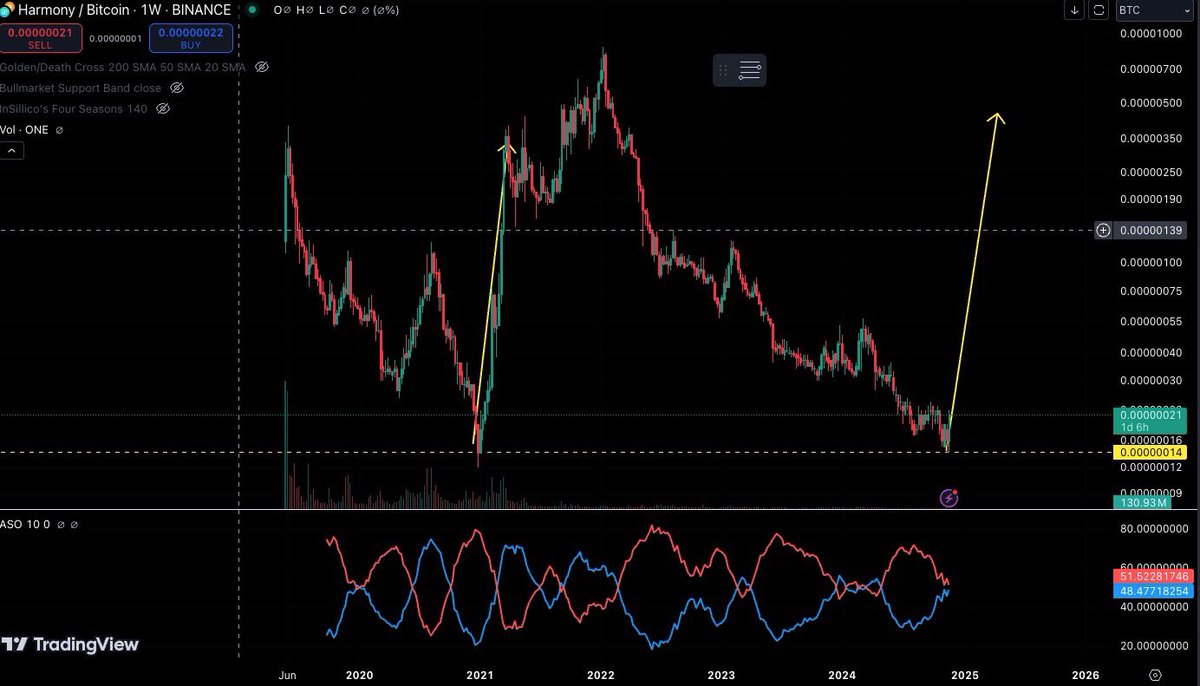The height and width of the screenshot is (686, 1200).
Task: Click price axis level 0.00000030
Action: [x=1150, y=381]
